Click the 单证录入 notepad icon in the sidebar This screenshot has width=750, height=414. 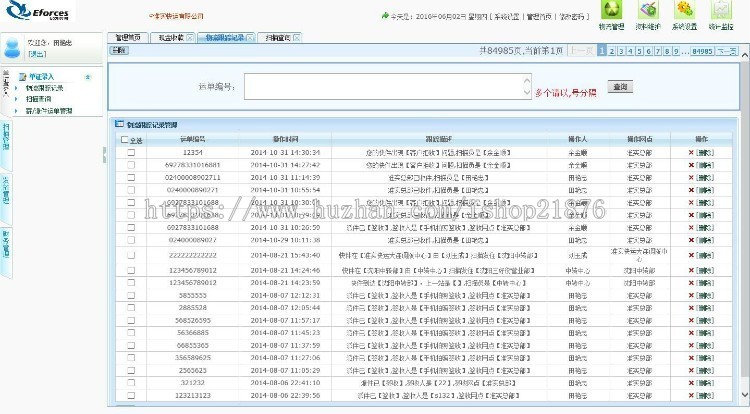click(x=22, y=76)
